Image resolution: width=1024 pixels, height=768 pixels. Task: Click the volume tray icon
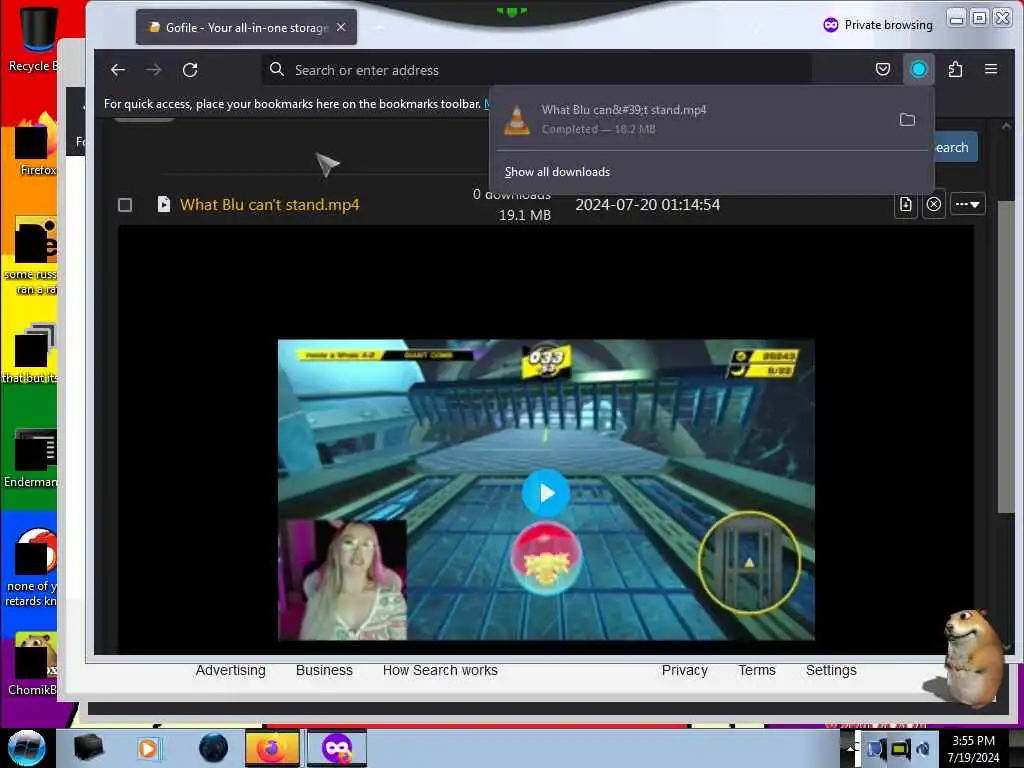pos(923,749)
